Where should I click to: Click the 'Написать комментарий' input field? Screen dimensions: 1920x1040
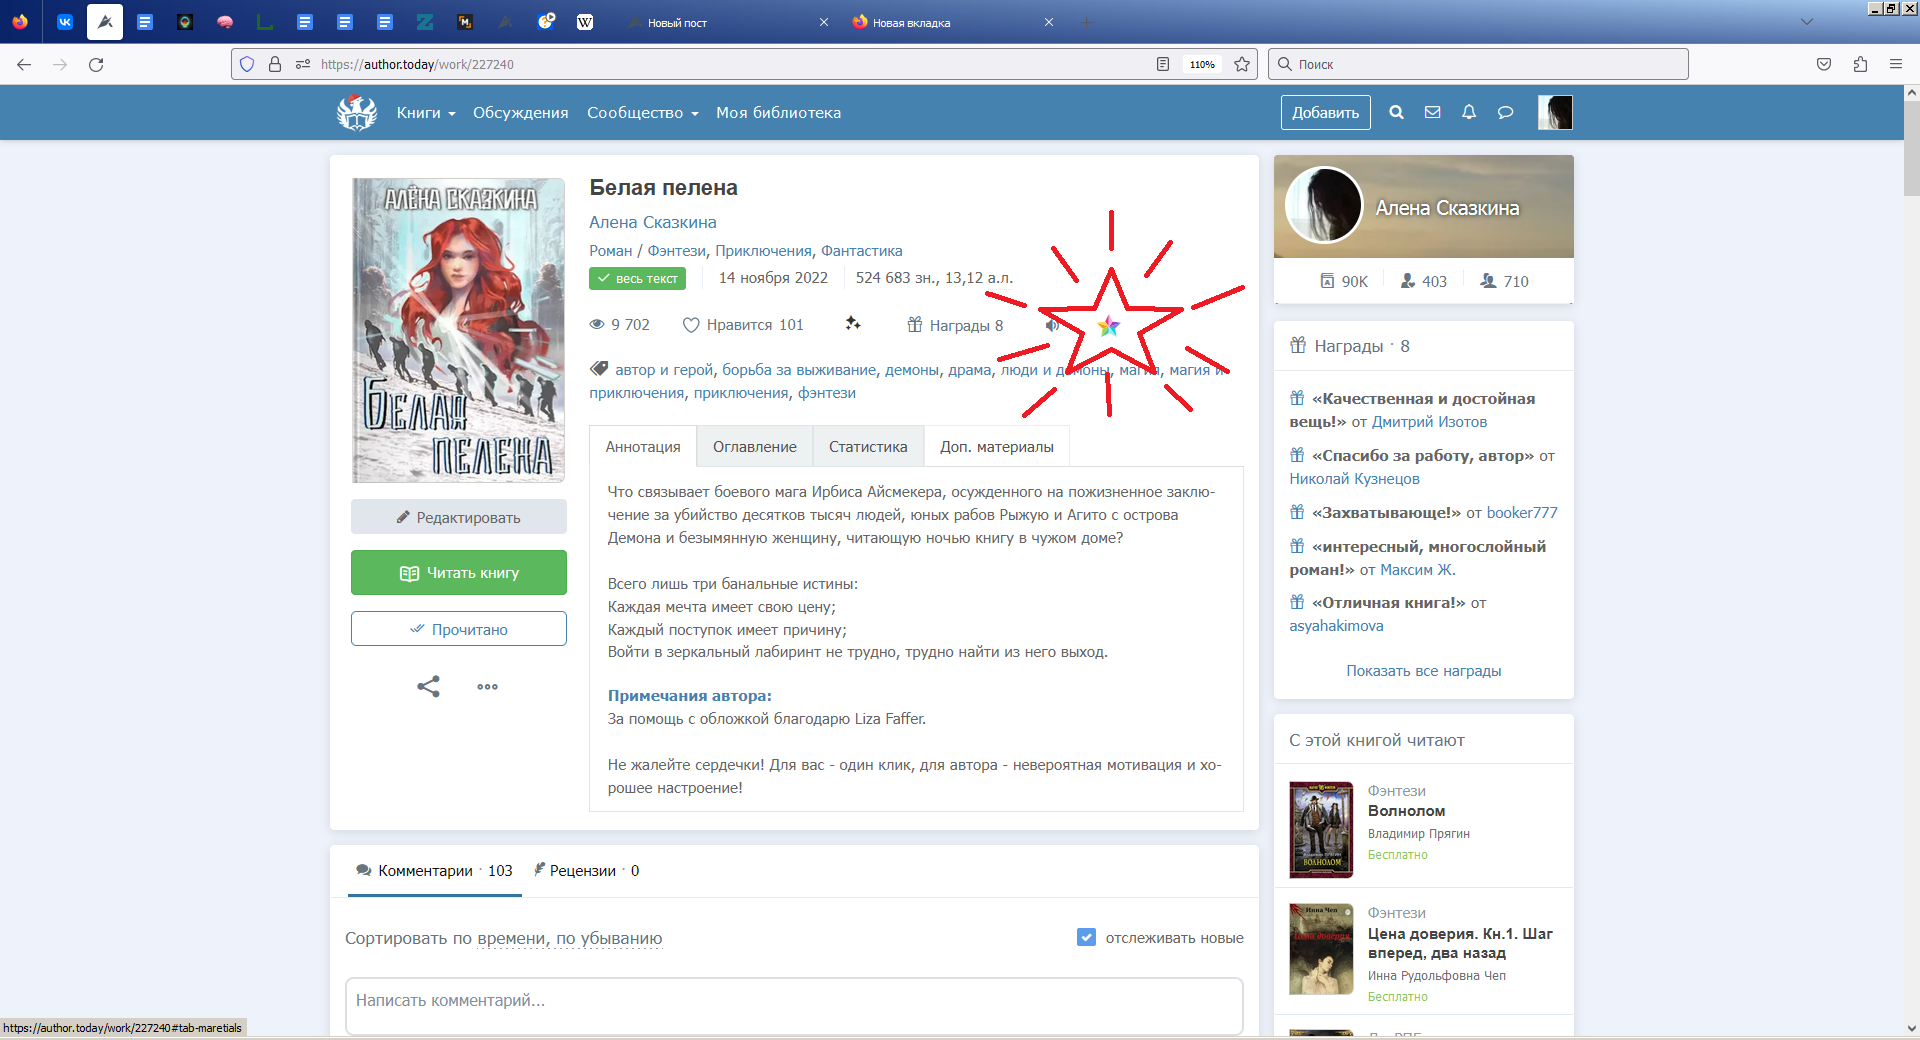794,1001
